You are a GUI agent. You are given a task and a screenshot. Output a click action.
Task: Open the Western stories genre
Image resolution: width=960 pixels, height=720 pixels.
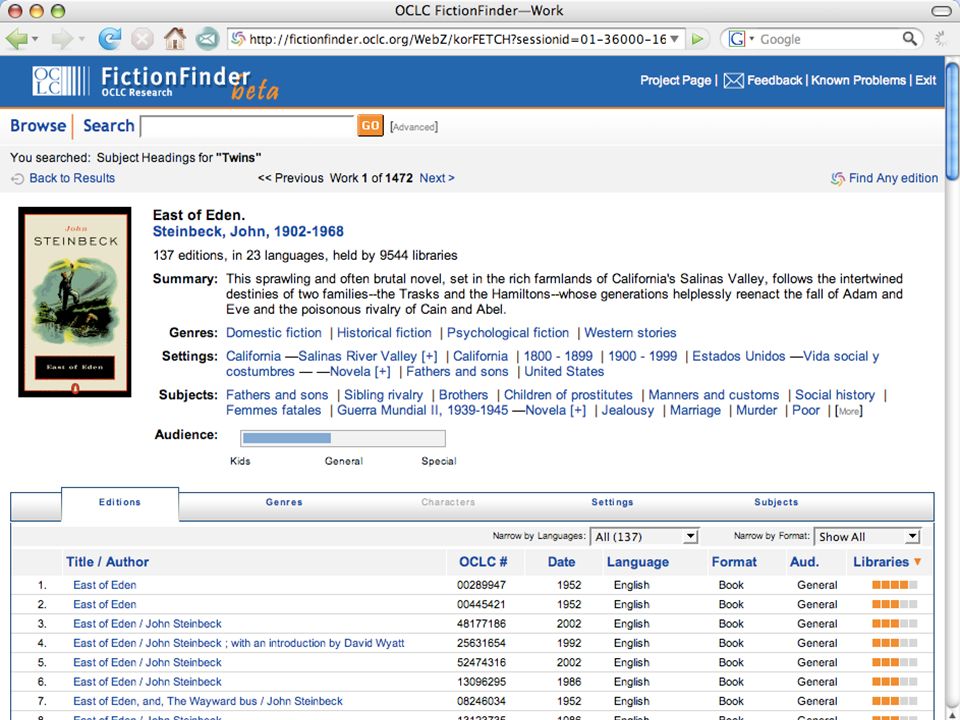coord(630,332)
